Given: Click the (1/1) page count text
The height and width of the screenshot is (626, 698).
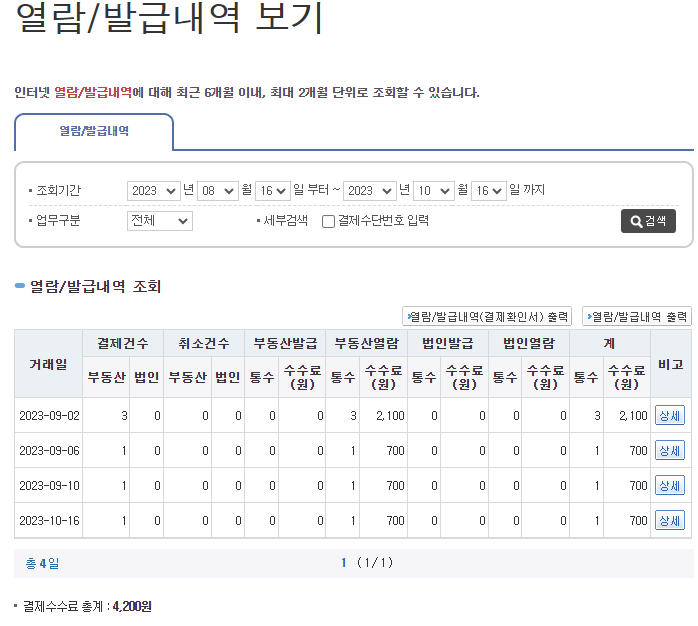Looking at the screenshot, I should pyautogui.click(x=375, y=563).
